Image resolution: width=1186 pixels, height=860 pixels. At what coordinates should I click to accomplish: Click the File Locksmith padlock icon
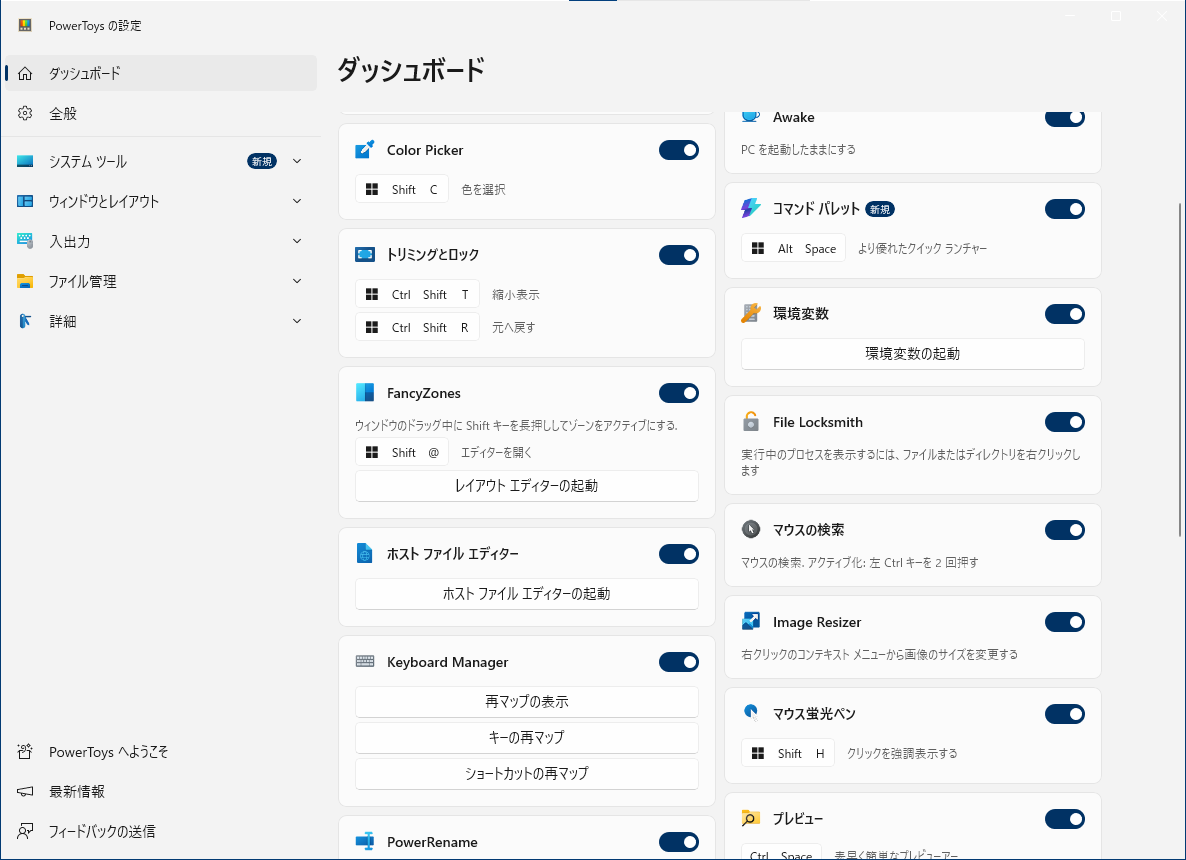tap(751, 421)
